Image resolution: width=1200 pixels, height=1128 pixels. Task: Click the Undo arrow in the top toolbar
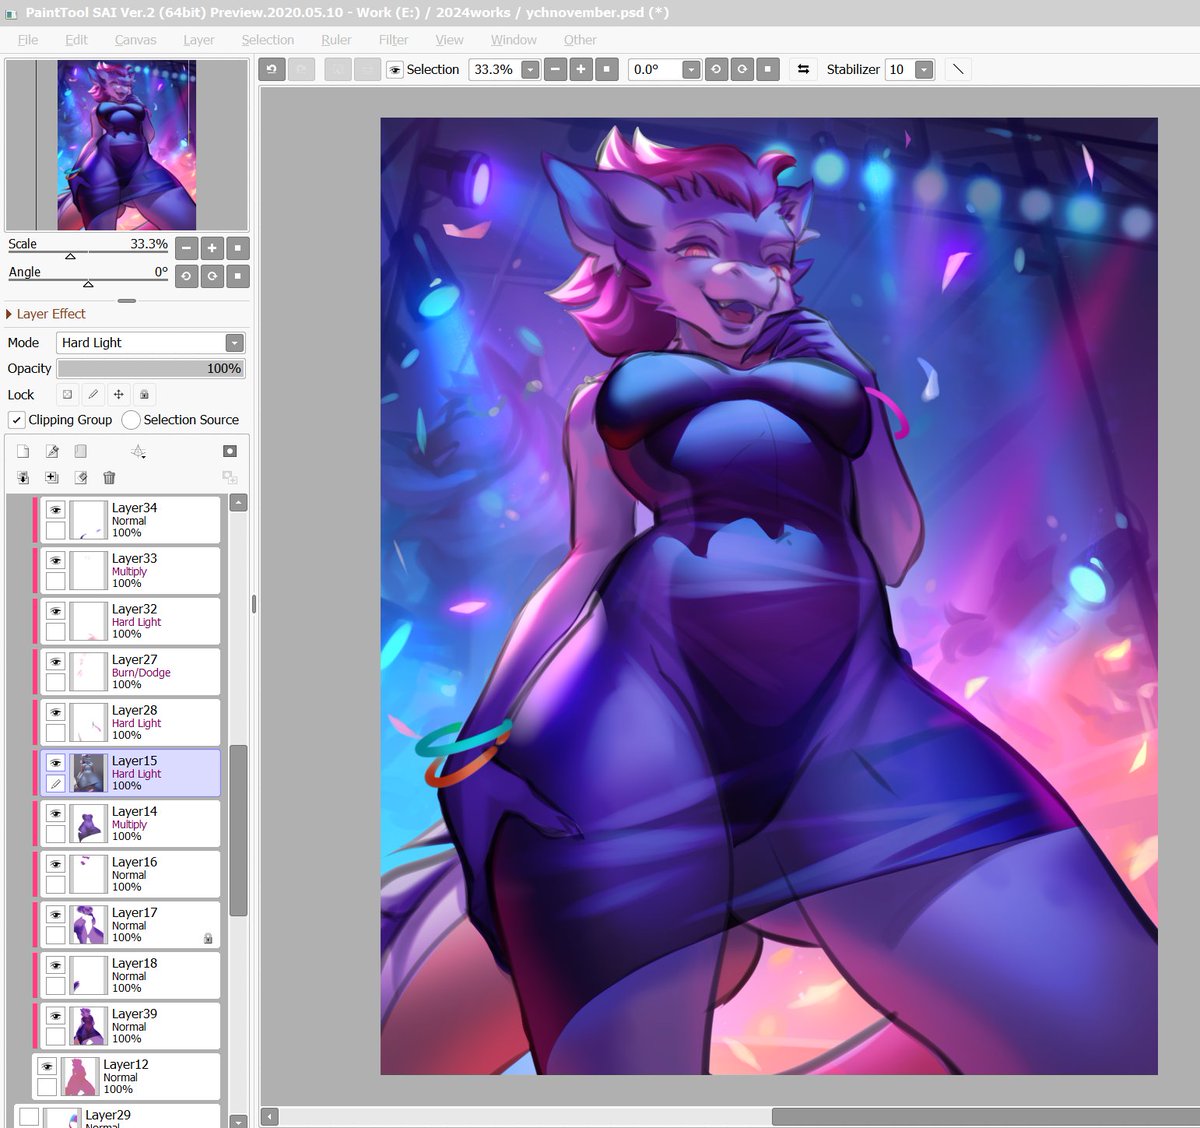point(271,69)
